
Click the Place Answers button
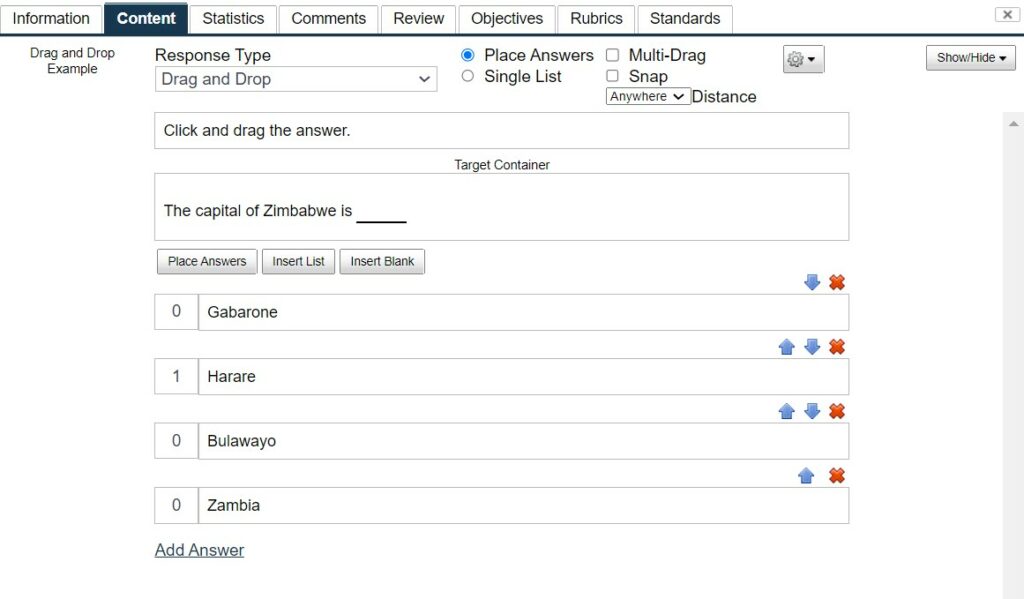(x=207, y=261)
